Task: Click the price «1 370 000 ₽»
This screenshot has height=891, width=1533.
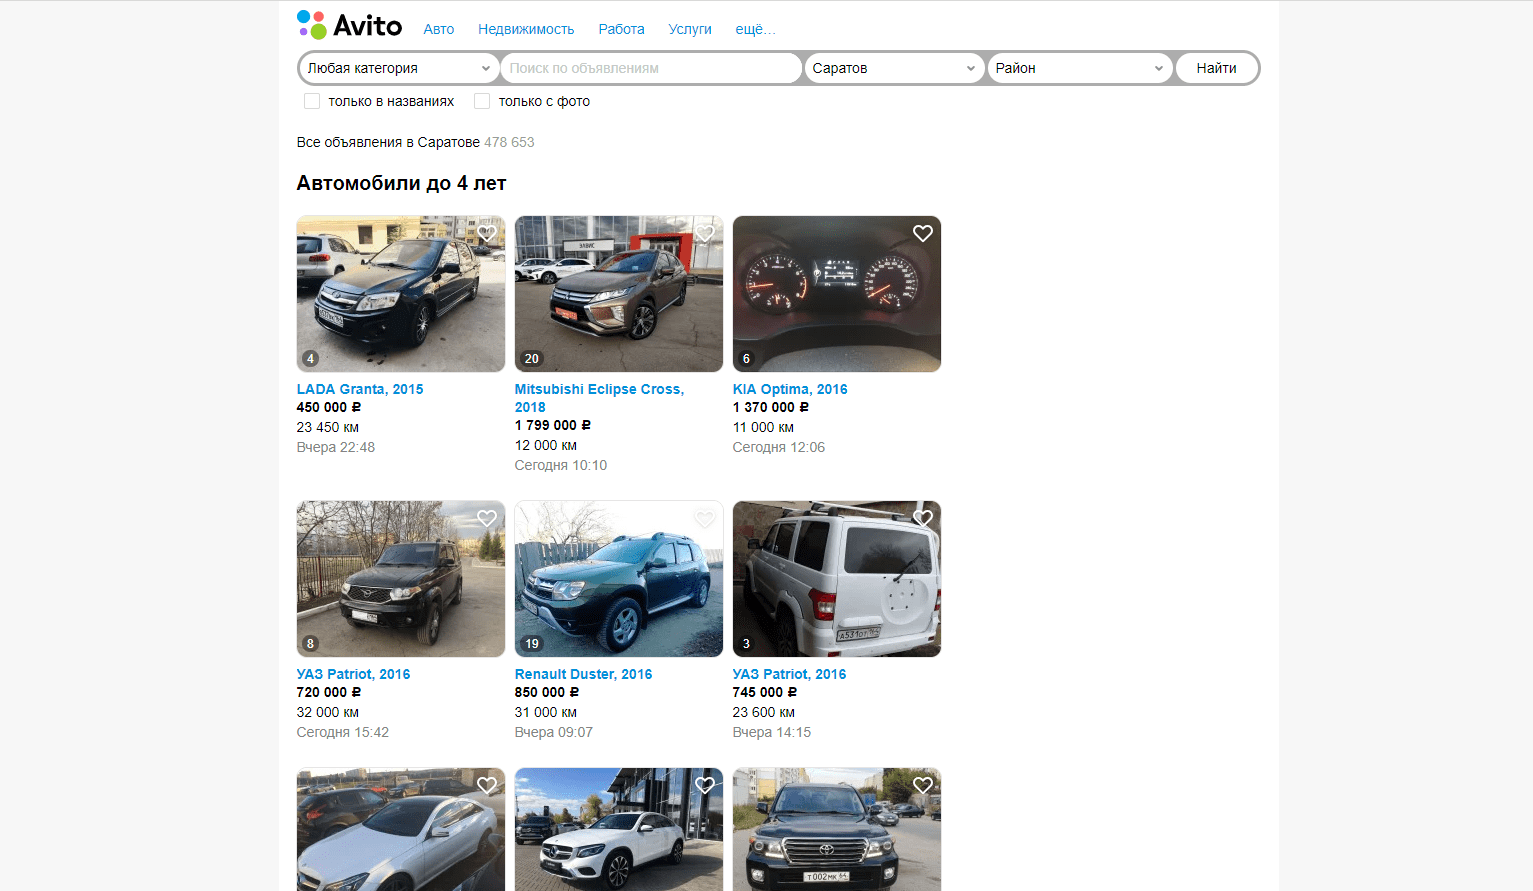Action: point(771,407)
